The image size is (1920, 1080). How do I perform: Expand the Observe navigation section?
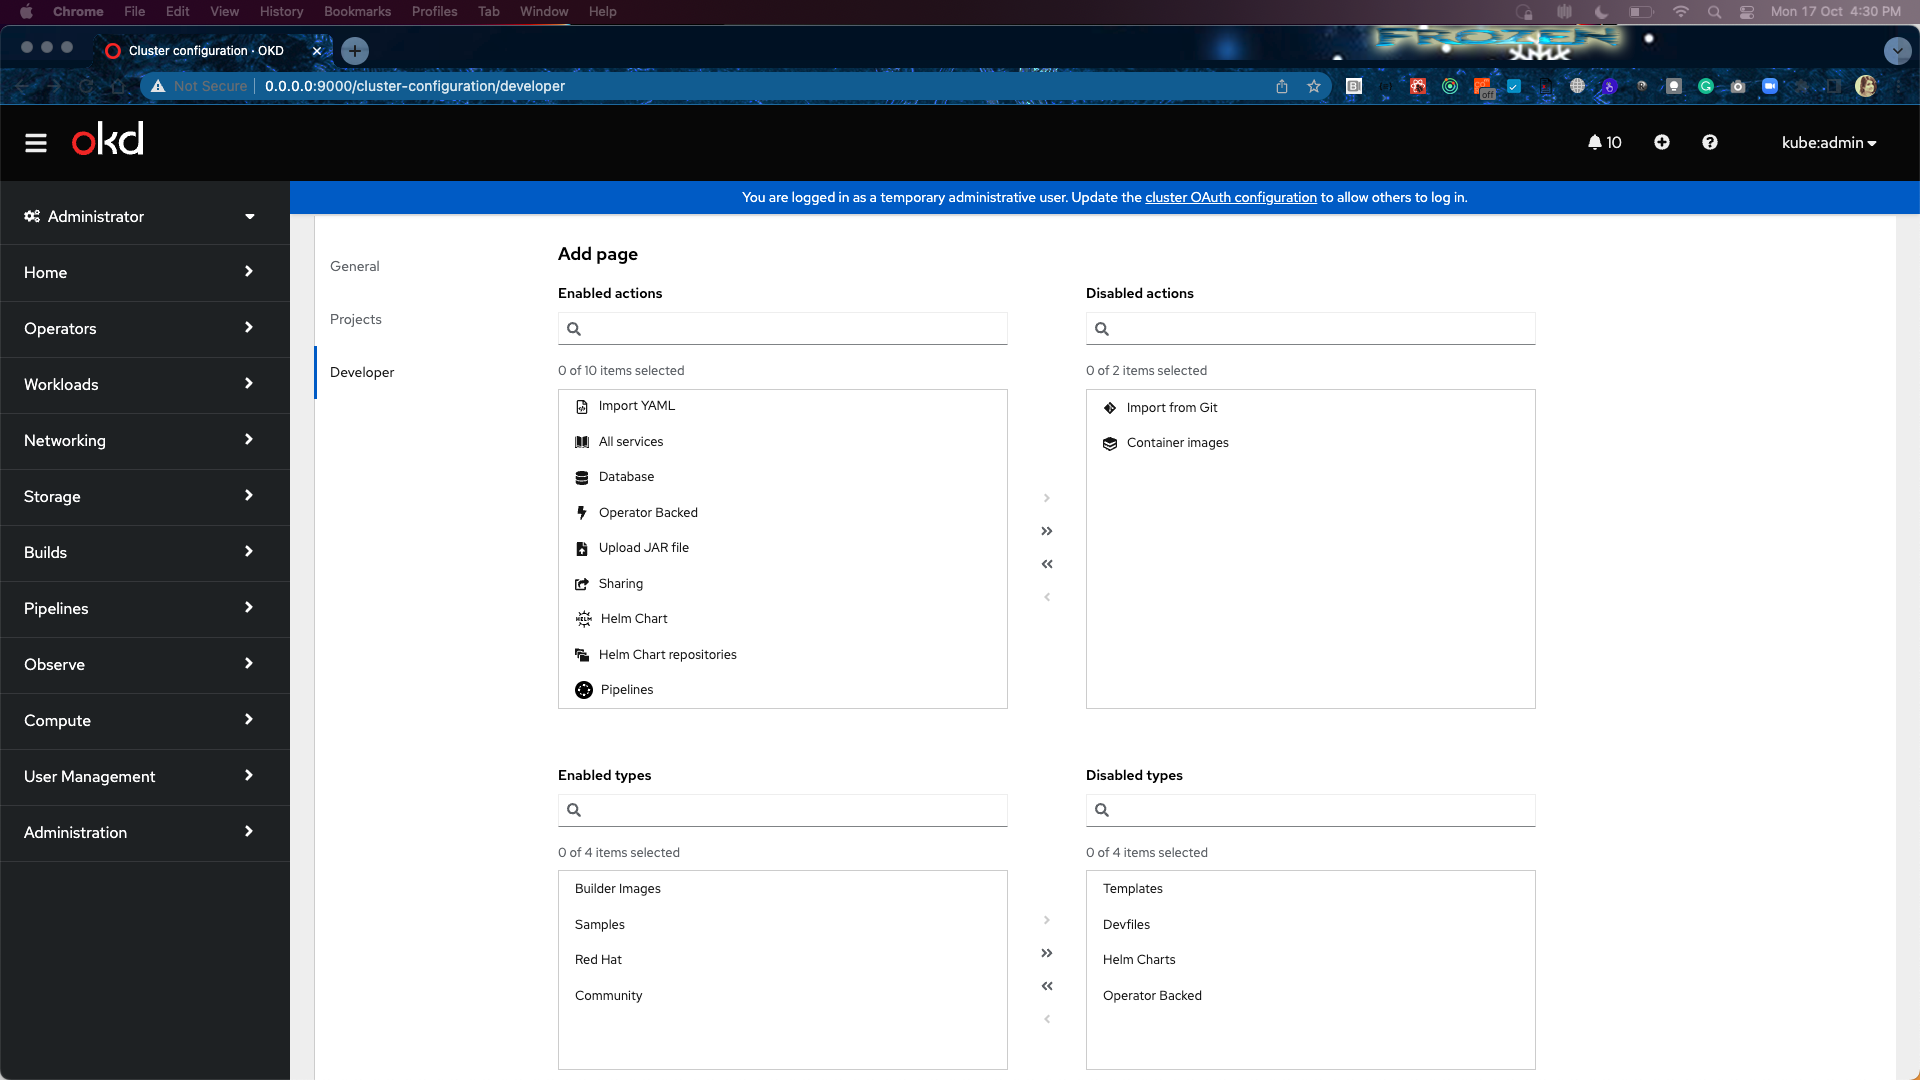140,665
